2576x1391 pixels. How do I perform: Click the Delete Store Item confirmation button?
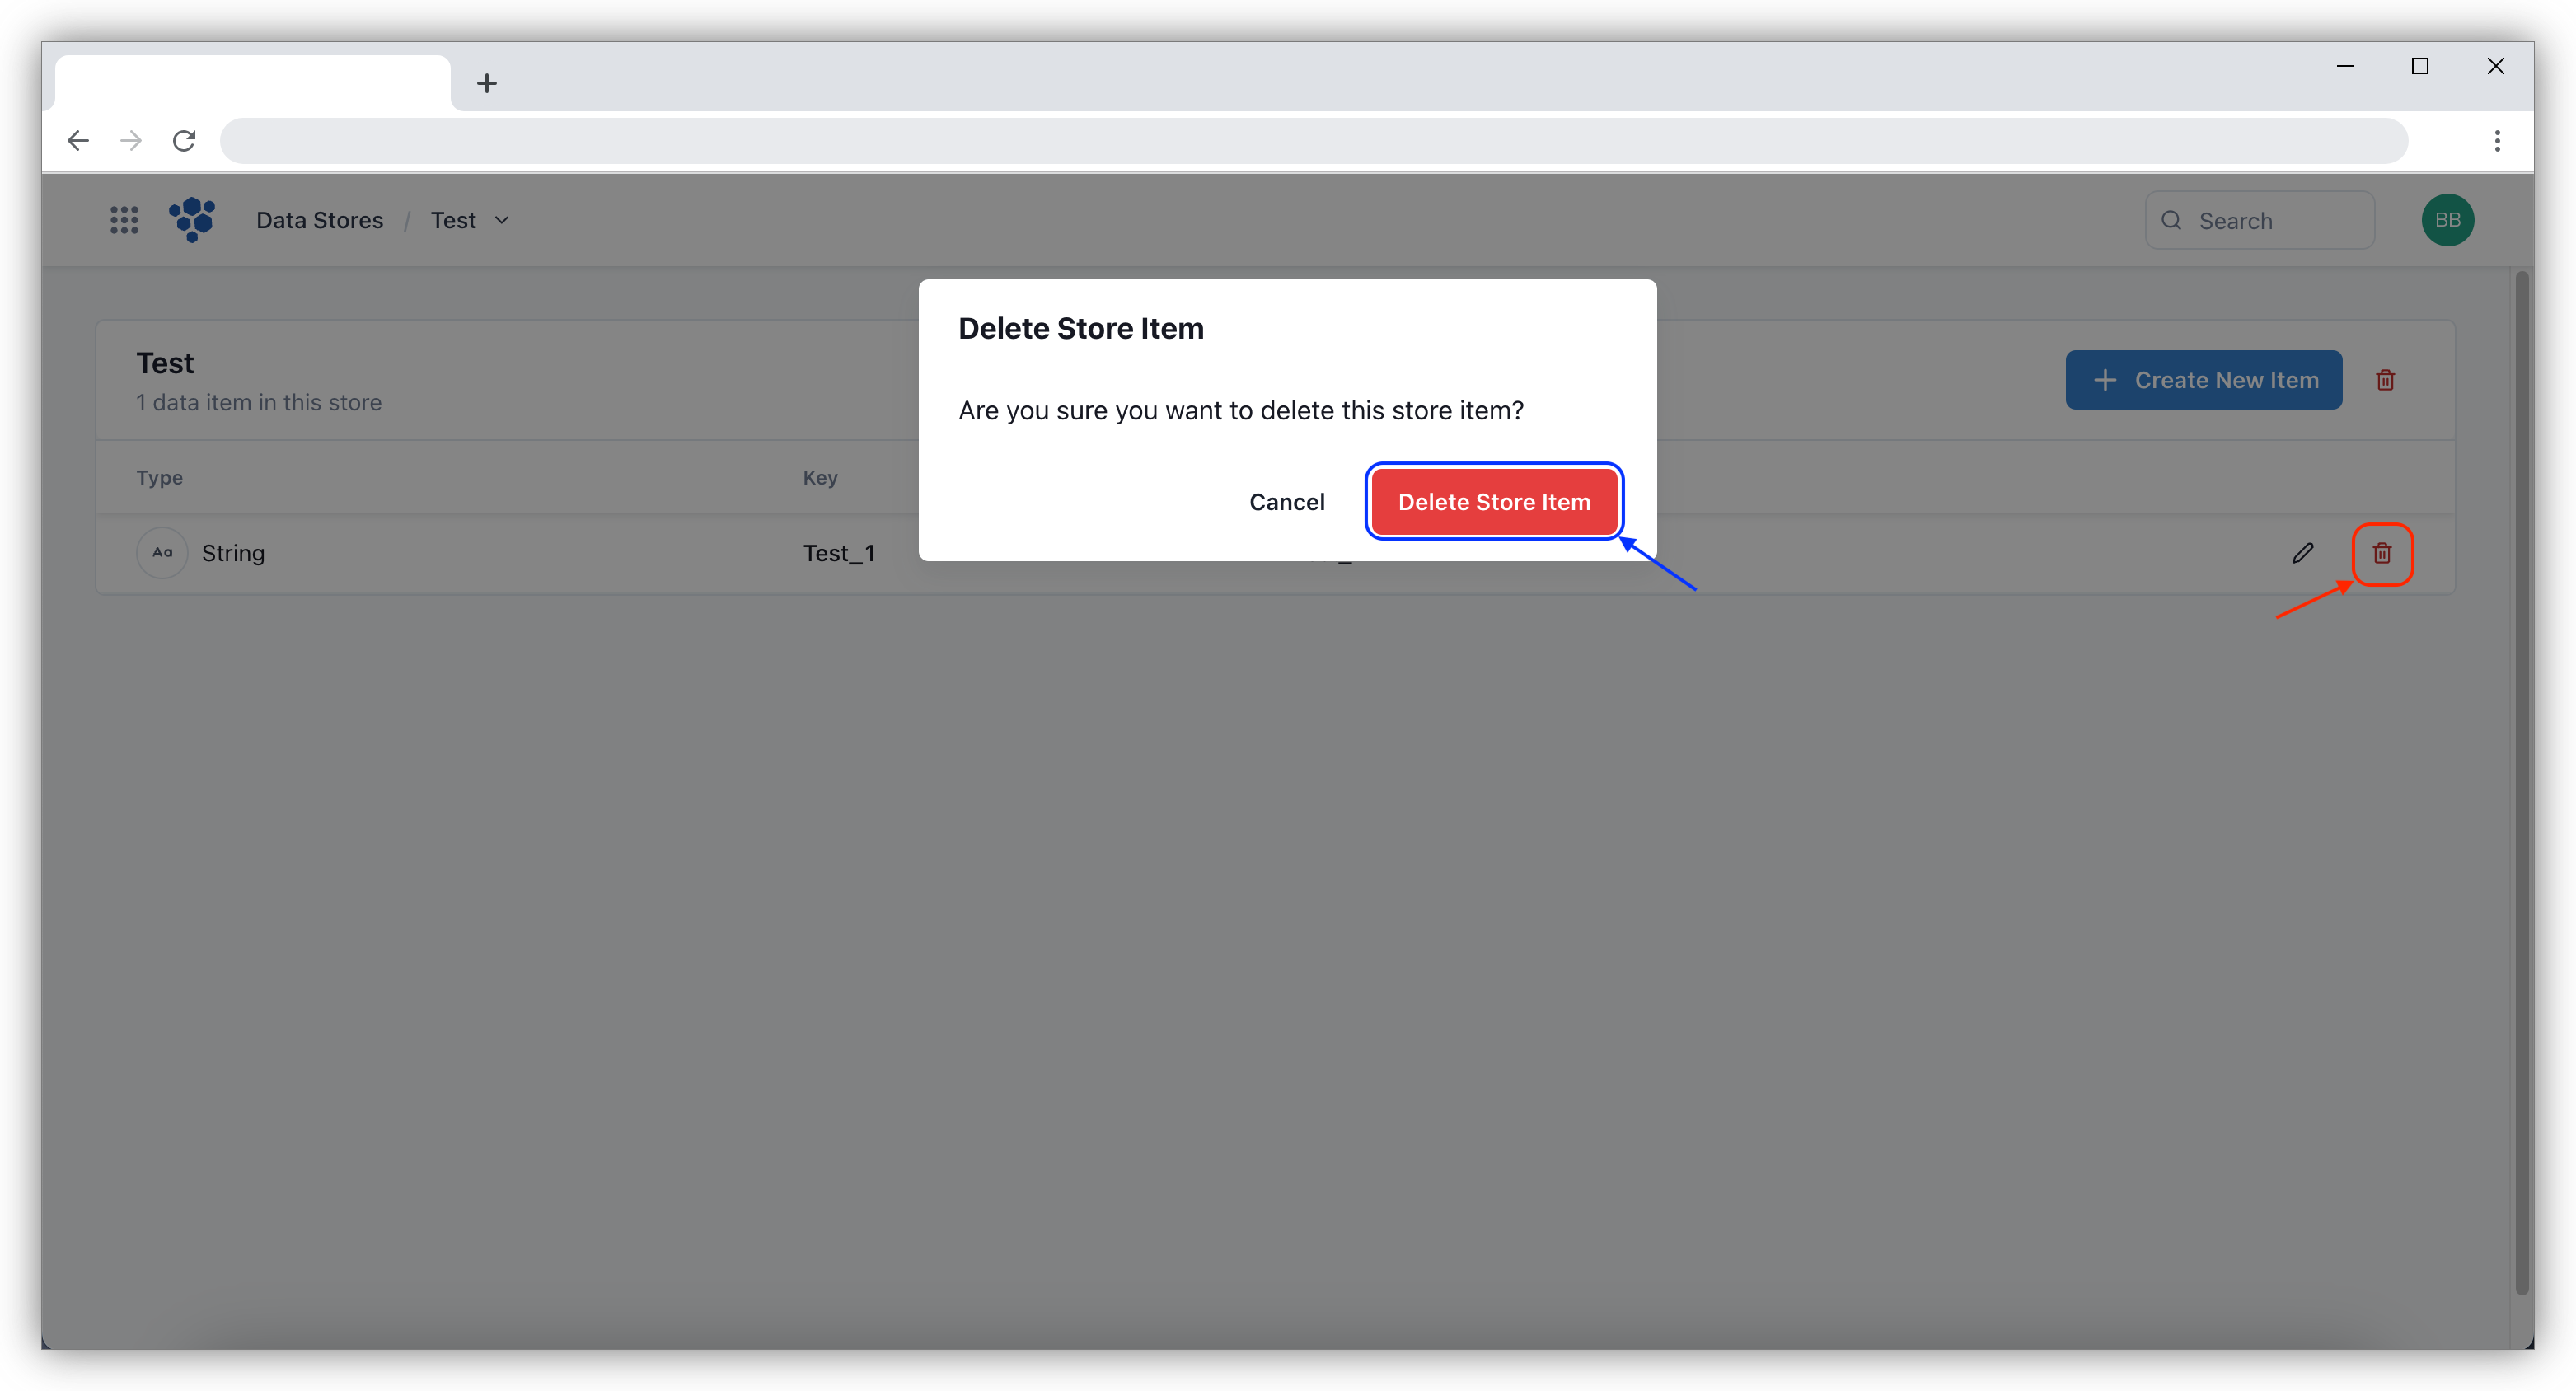click(x=1493, y=500)
